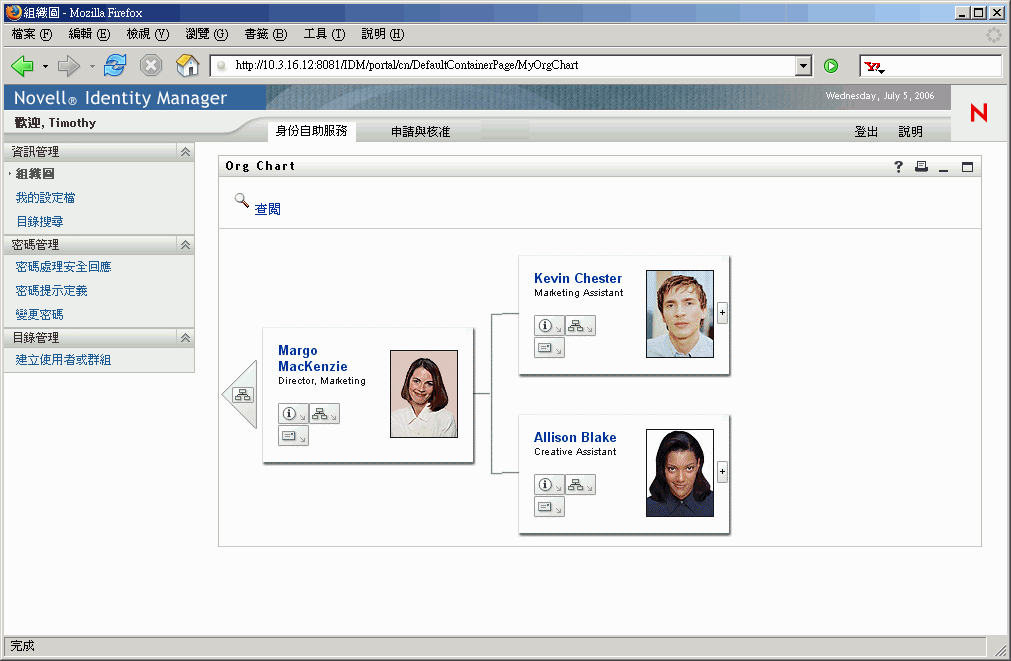
Task: Open 變更密碼 sidebar link
Action: (39, 315)
